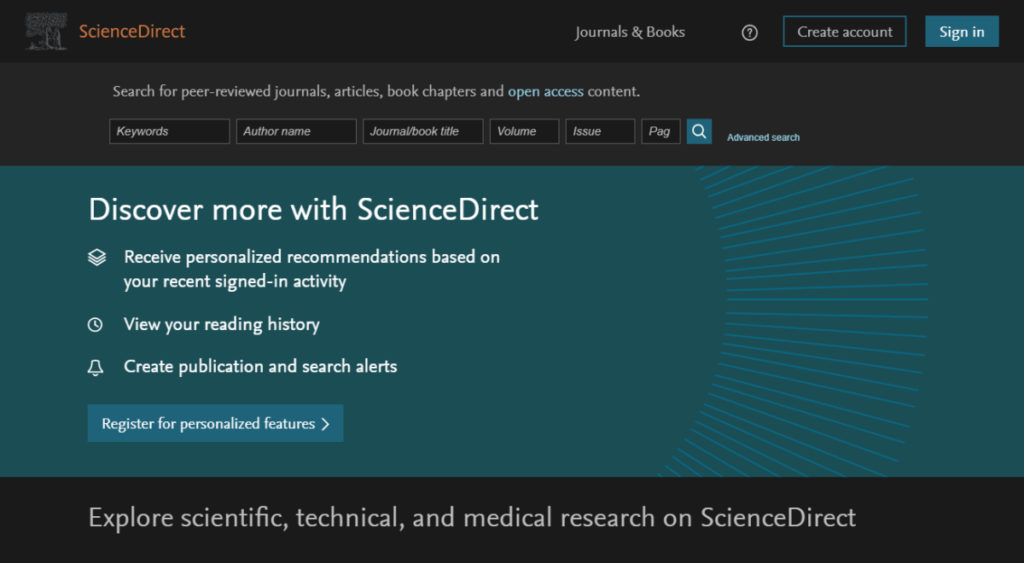Click the Elsevier tree logo
Screen dimensions: 1024x563
(46, 31)
